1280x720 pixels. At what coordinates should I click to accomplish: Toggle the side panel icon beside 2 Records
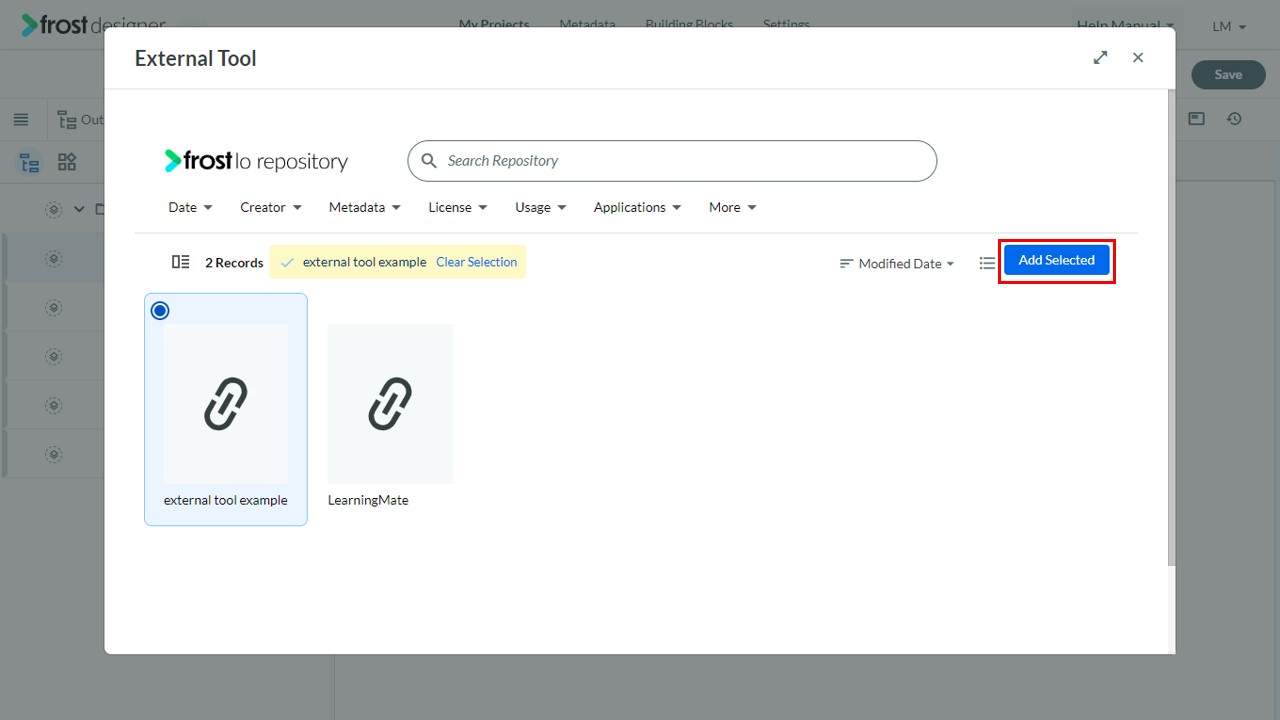[181, 262]
